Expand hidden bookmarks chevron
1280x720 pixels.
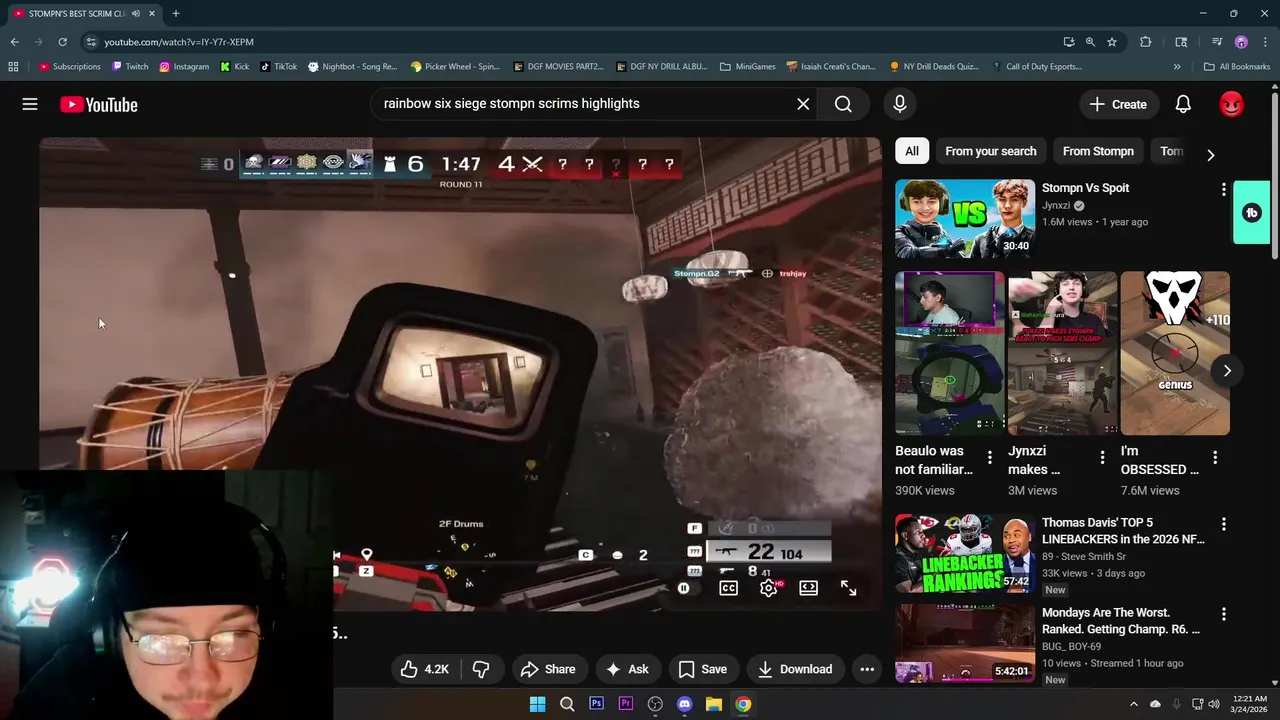tap(1177, 66)
